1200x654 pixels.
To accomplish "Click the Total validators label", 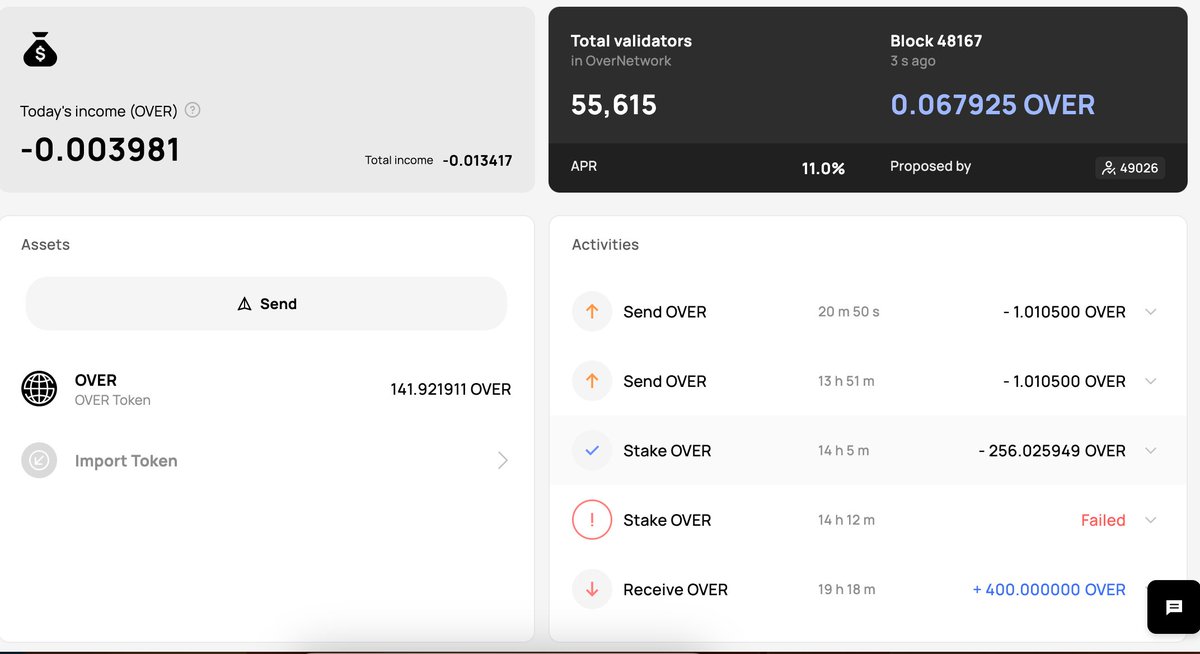I will click(631, 41).
